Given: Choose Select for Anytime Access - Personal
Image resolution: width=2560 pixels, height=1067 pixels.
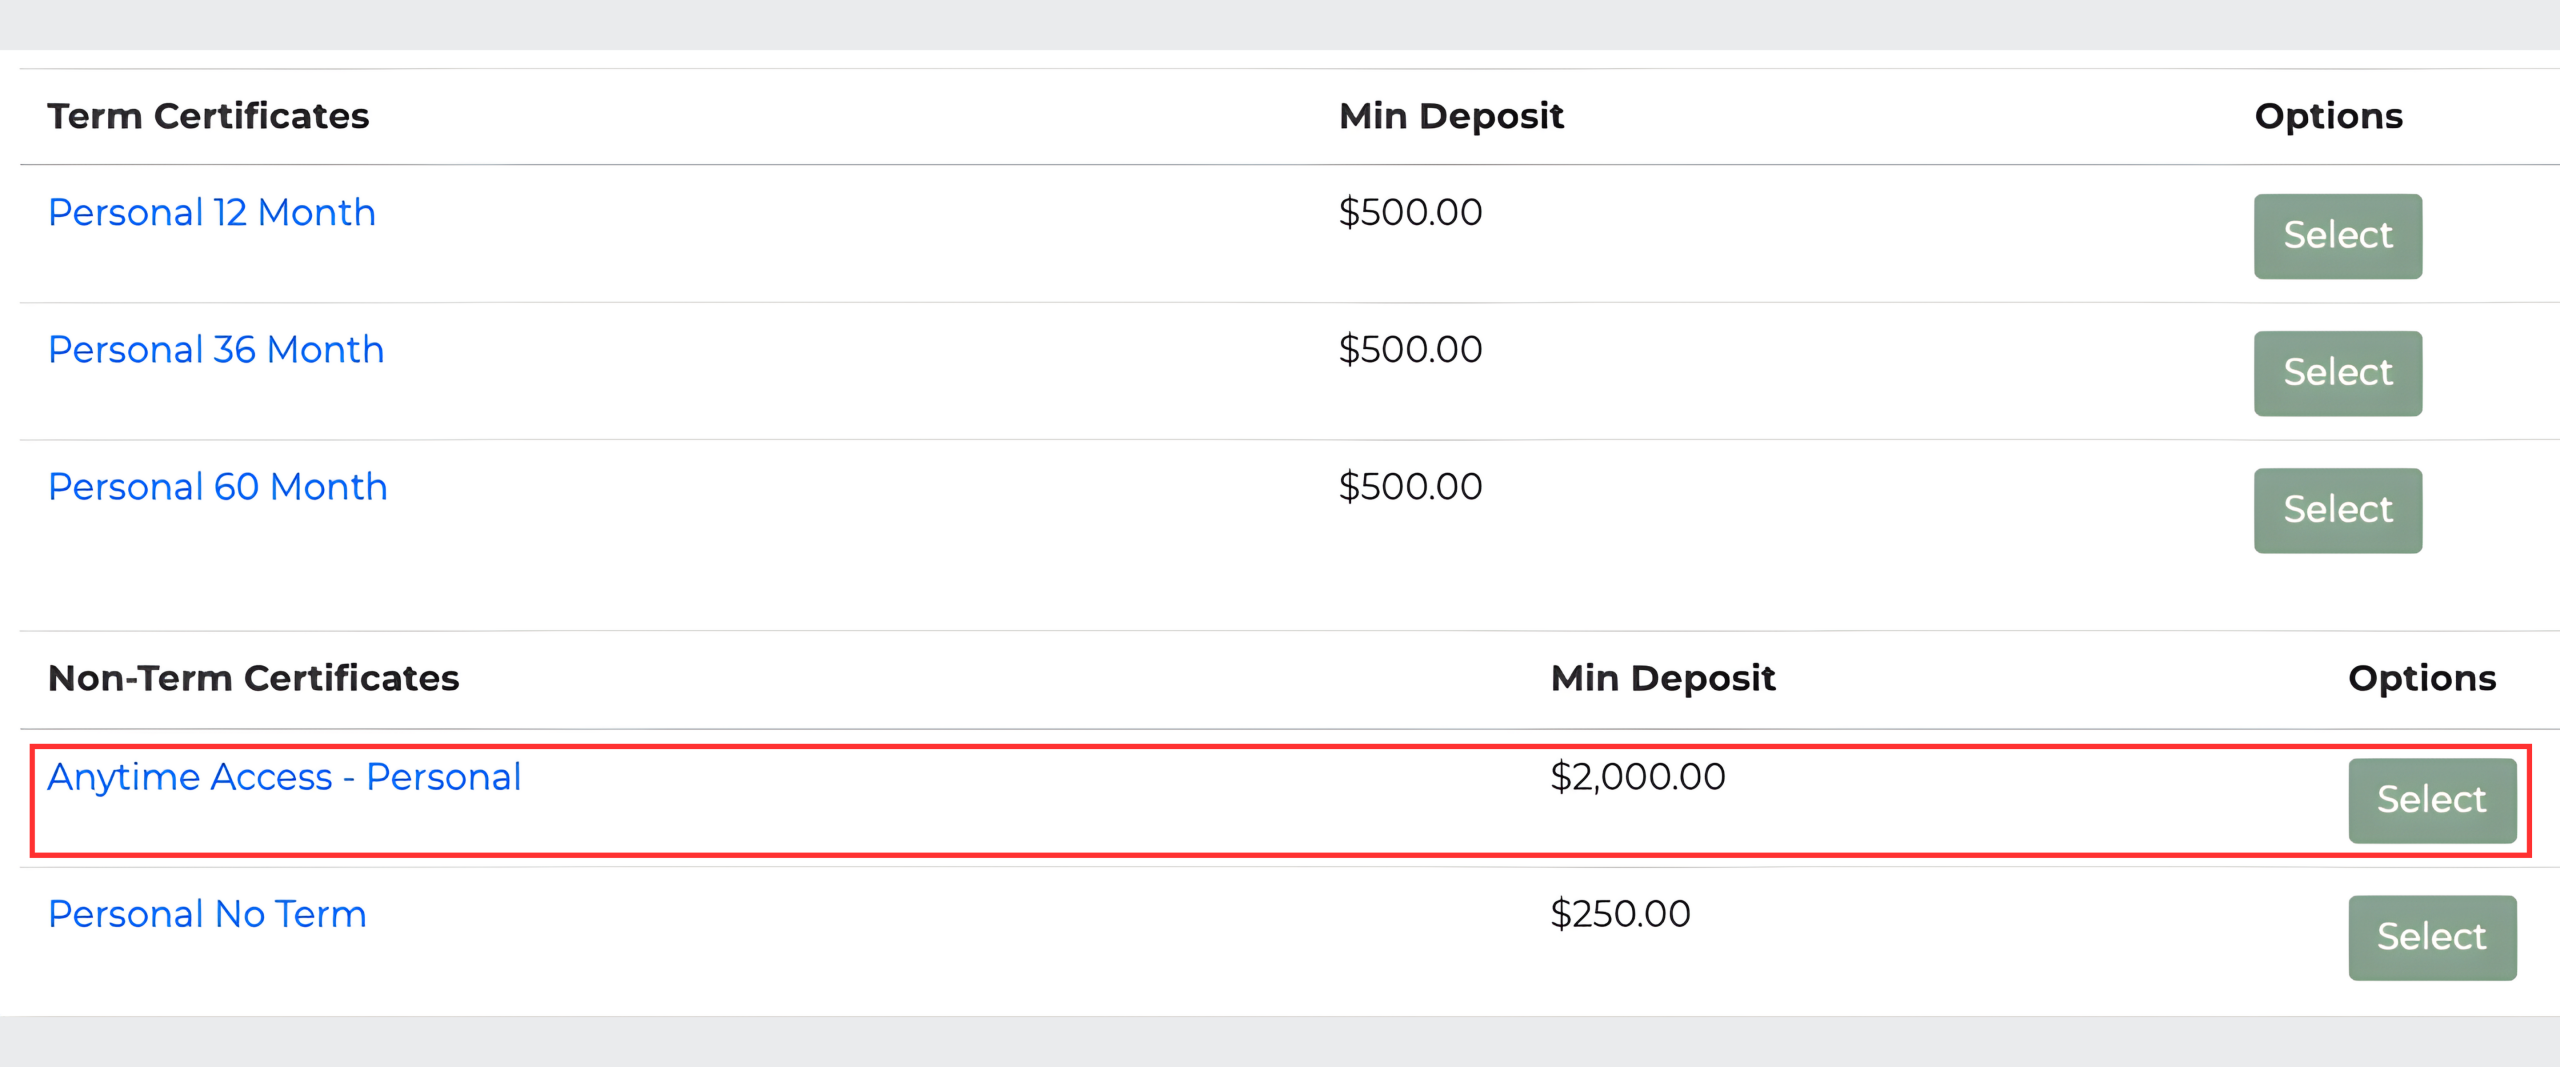Looking at the screenshot, I should pos(2431,800).
